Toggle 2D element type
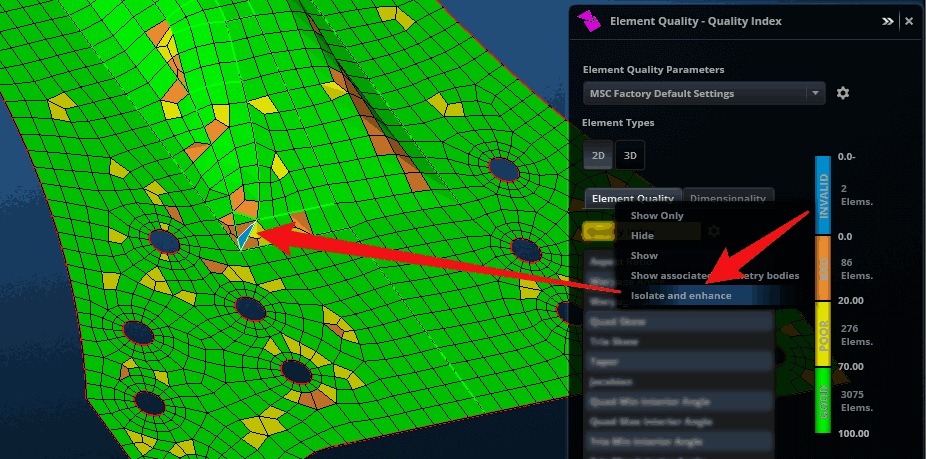The height and width of the screenshot is (459, 926). [x=598, y=156]
